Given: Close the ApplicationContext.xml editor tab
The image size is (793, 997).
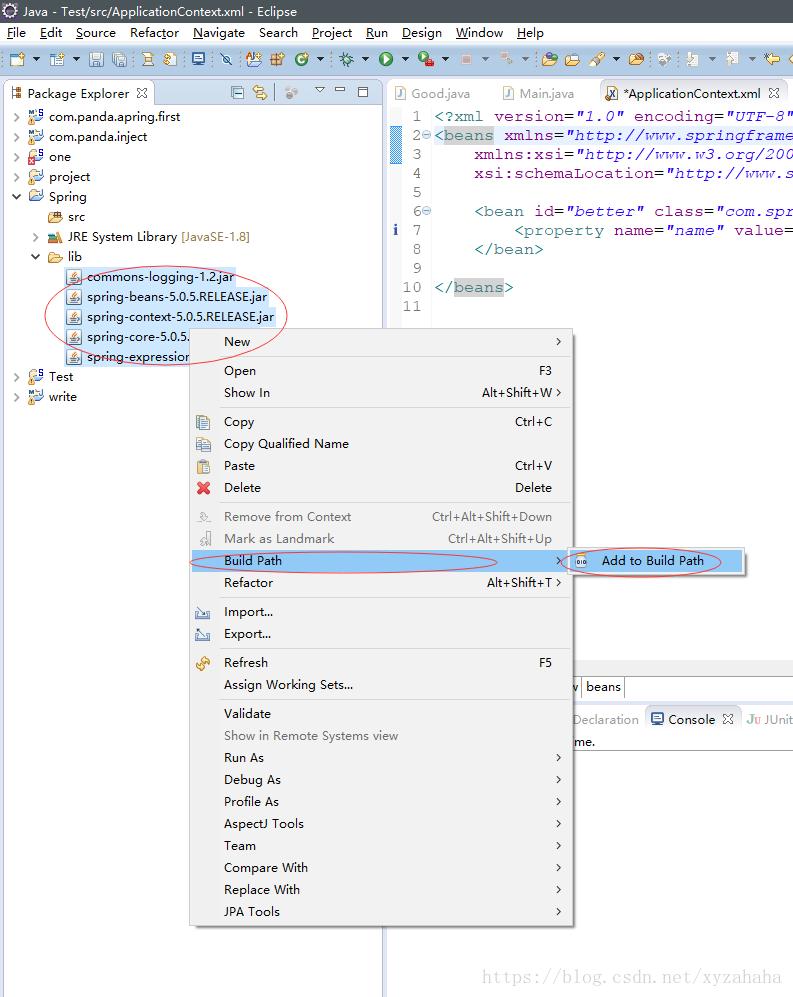Looking at the screenshot, I should [x=774, y=93].
